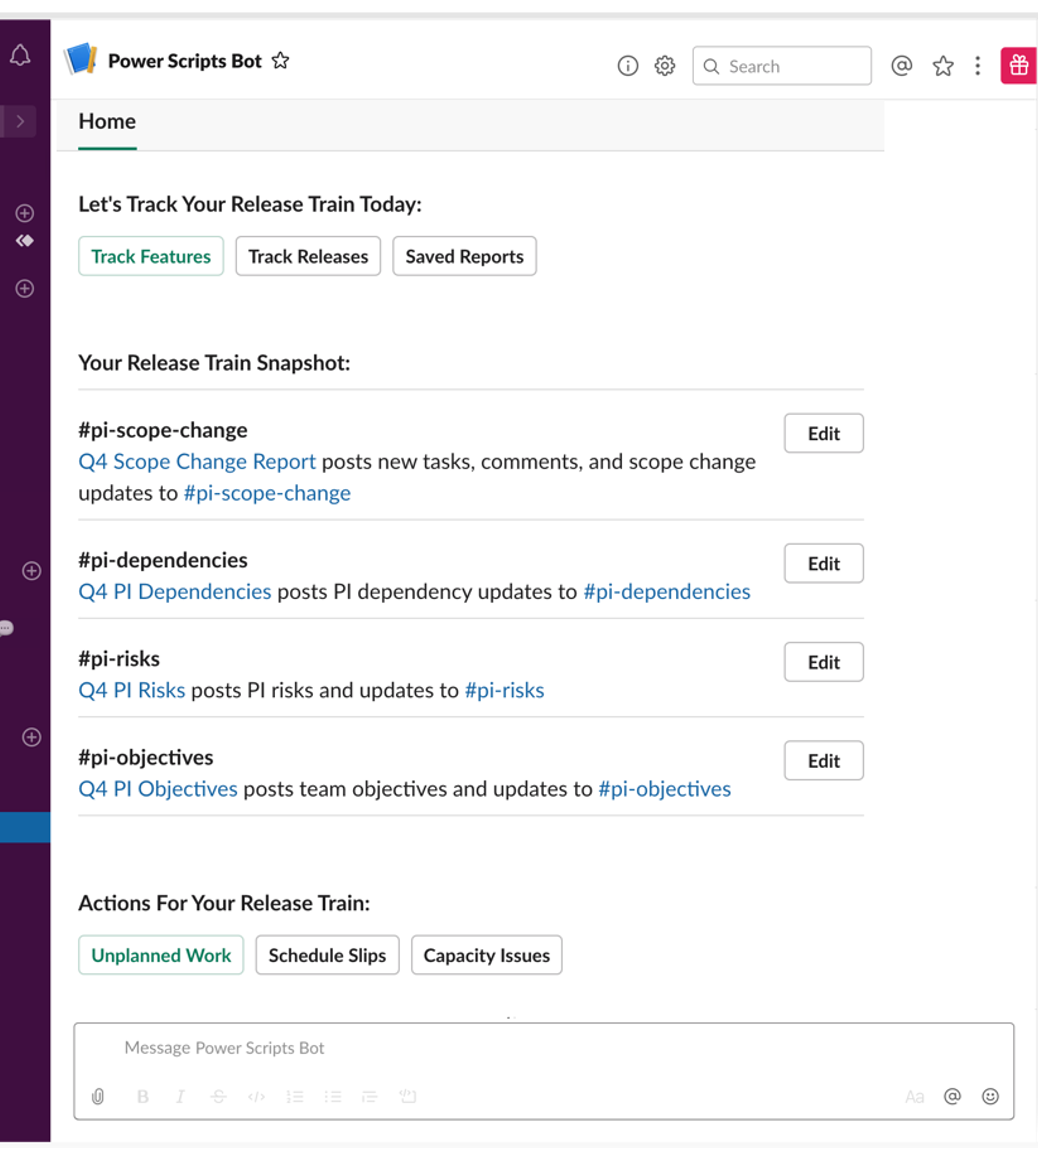Click the double-diamond icon in the sidebar
The image size is (1050, 1160).
[24, 241]
